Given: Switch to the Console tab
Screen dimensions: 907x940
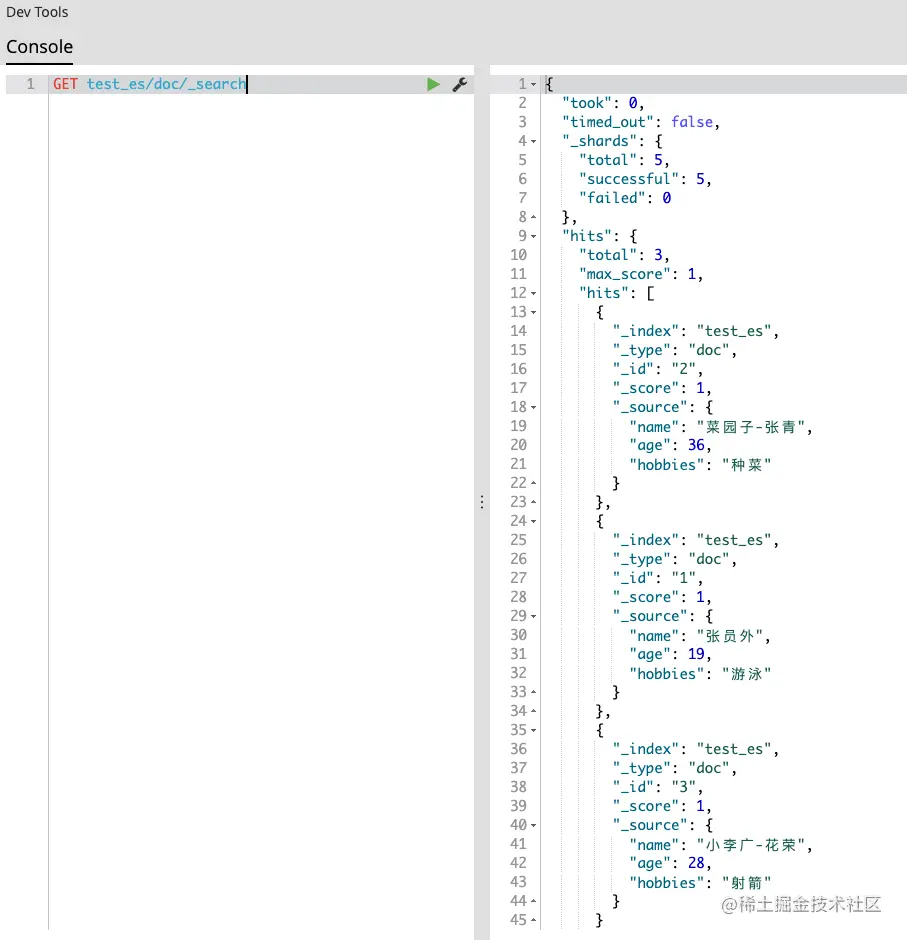Looking at the screenshot, I should 40,47.
